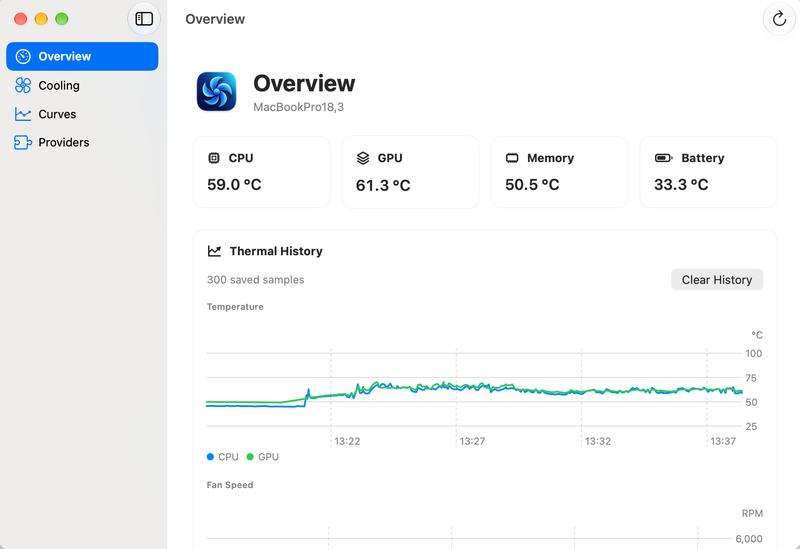
Task: Click the CPU temperature 59.0 °C
Action: click(234, 184)
